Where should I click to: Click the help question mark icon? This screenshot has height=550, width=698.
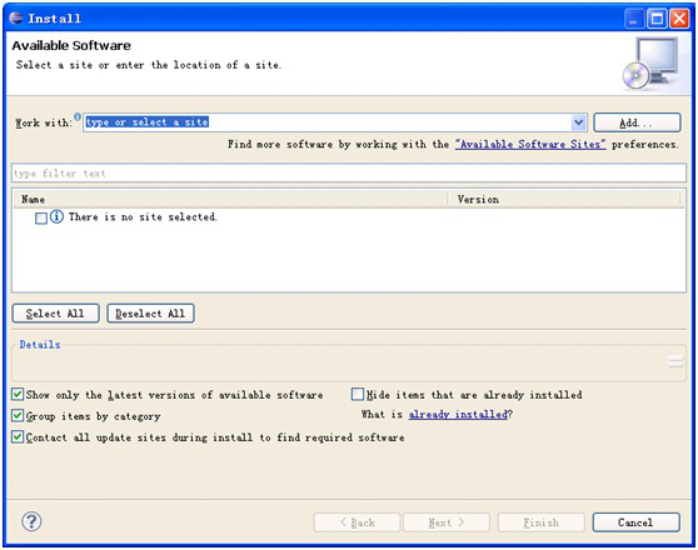tap(32, 522)
